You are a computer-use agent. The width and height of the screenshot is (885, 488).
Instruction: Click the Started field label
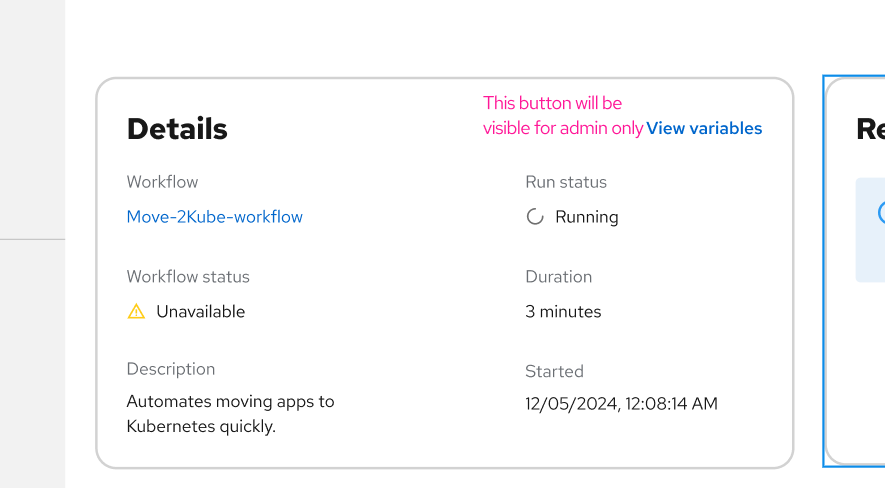click(554, 372)
